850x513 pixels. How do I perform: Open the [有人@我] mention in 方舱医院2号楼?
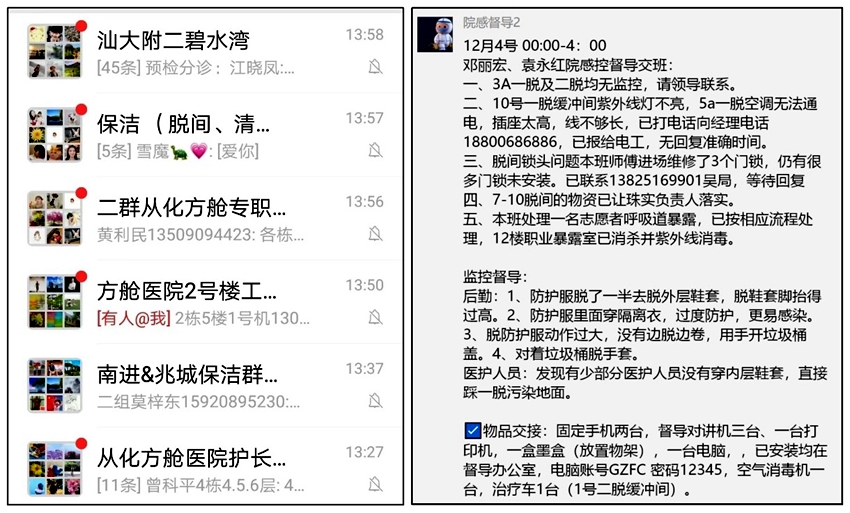(134, 318)
